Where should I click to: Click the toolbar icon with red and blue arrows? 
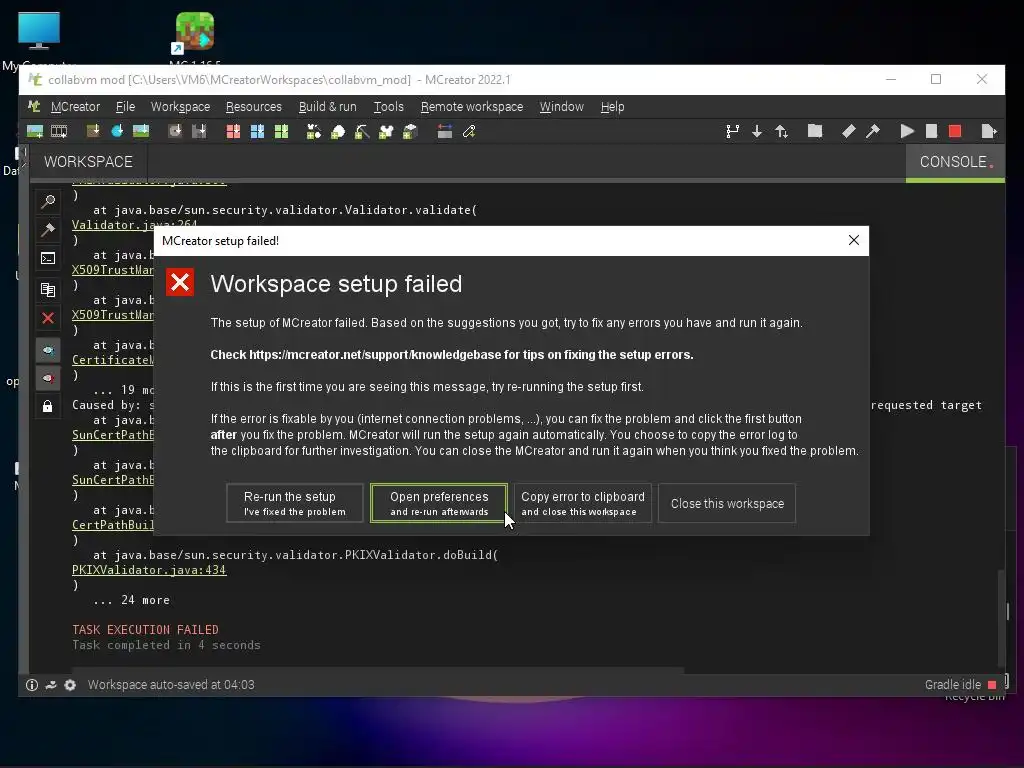(x=445, y=131)
